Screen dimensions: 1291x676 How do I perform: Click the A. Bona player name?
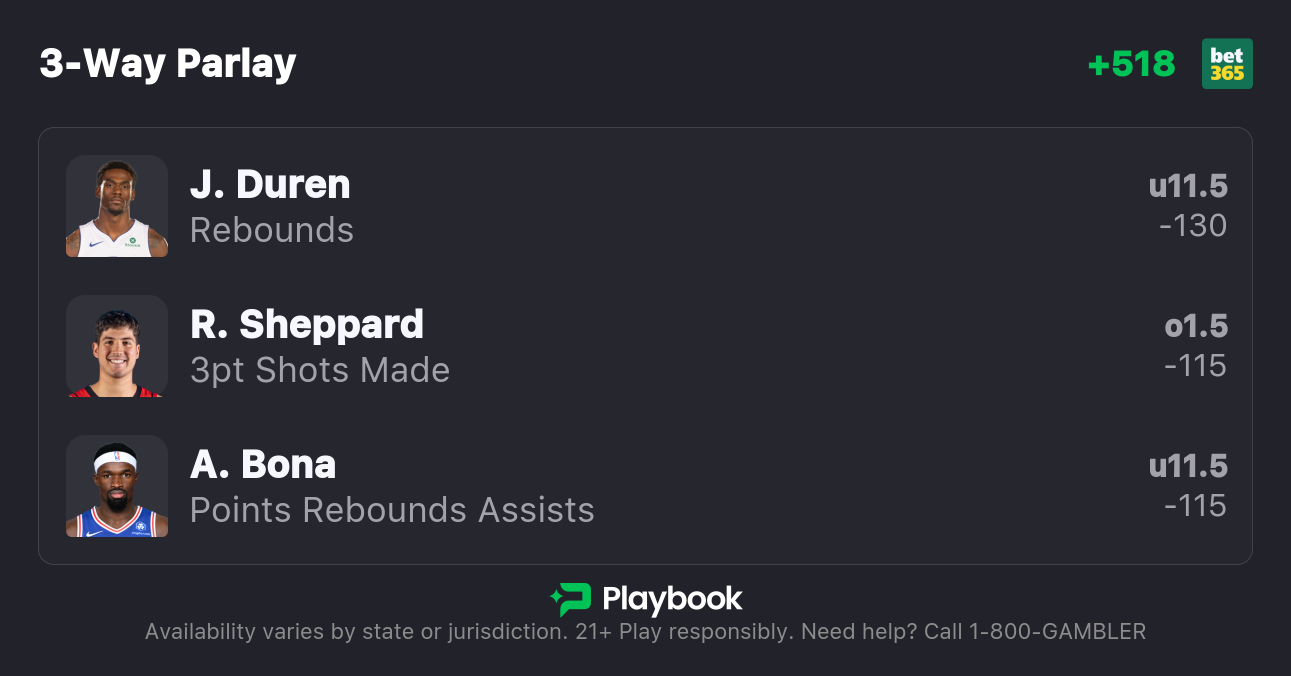(263, 465)
